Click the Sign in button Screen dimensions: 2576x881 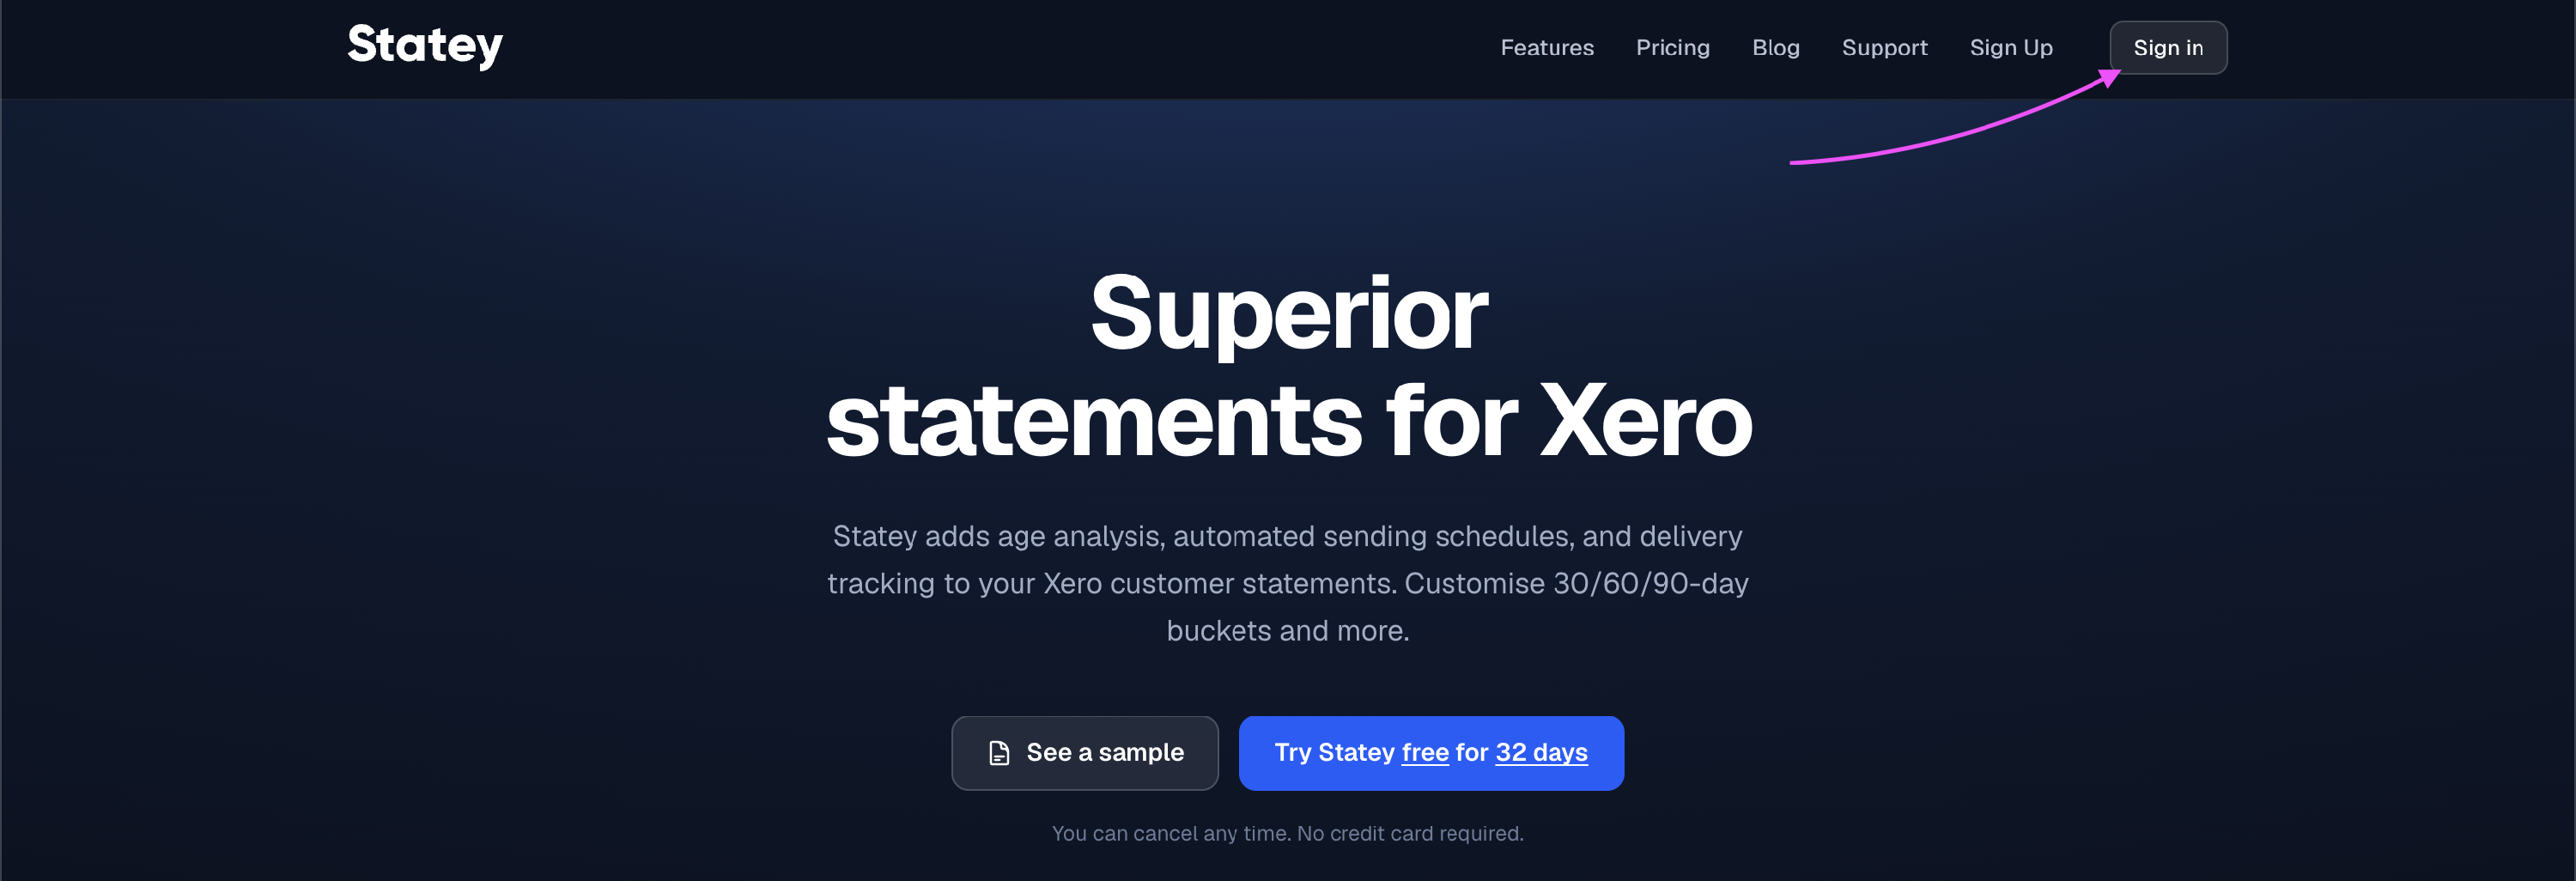pos(2168,48)
